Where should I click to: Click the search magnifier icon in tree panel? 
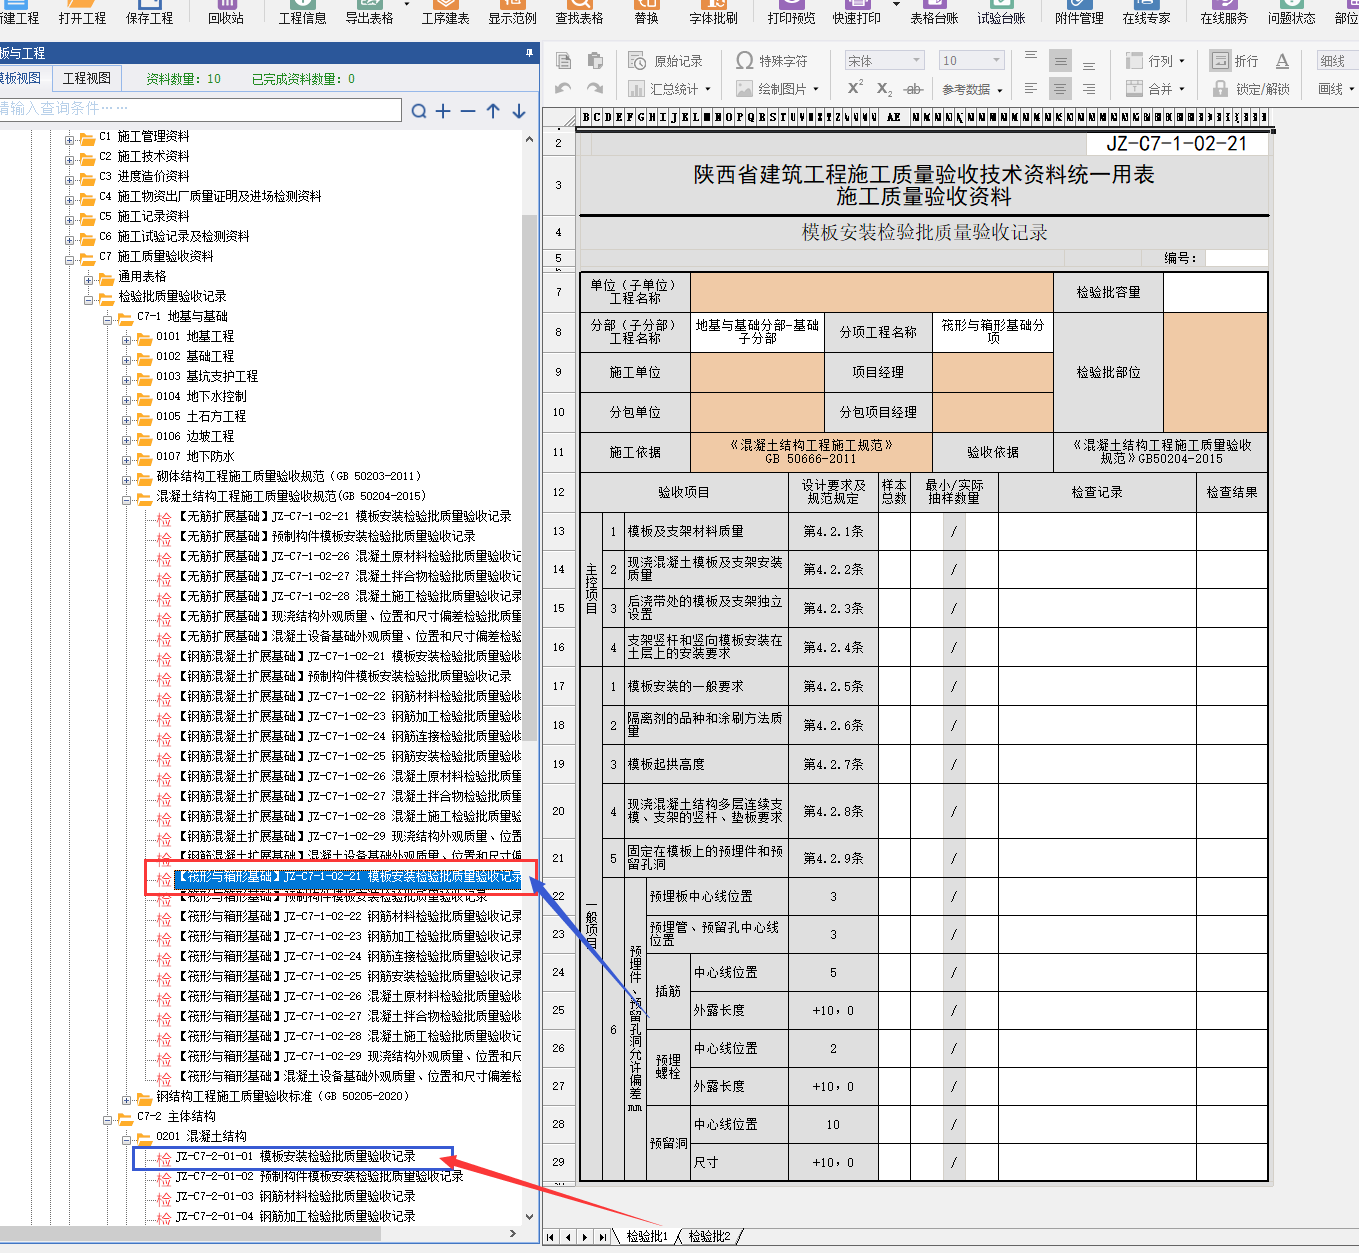[x=419, y=111]
